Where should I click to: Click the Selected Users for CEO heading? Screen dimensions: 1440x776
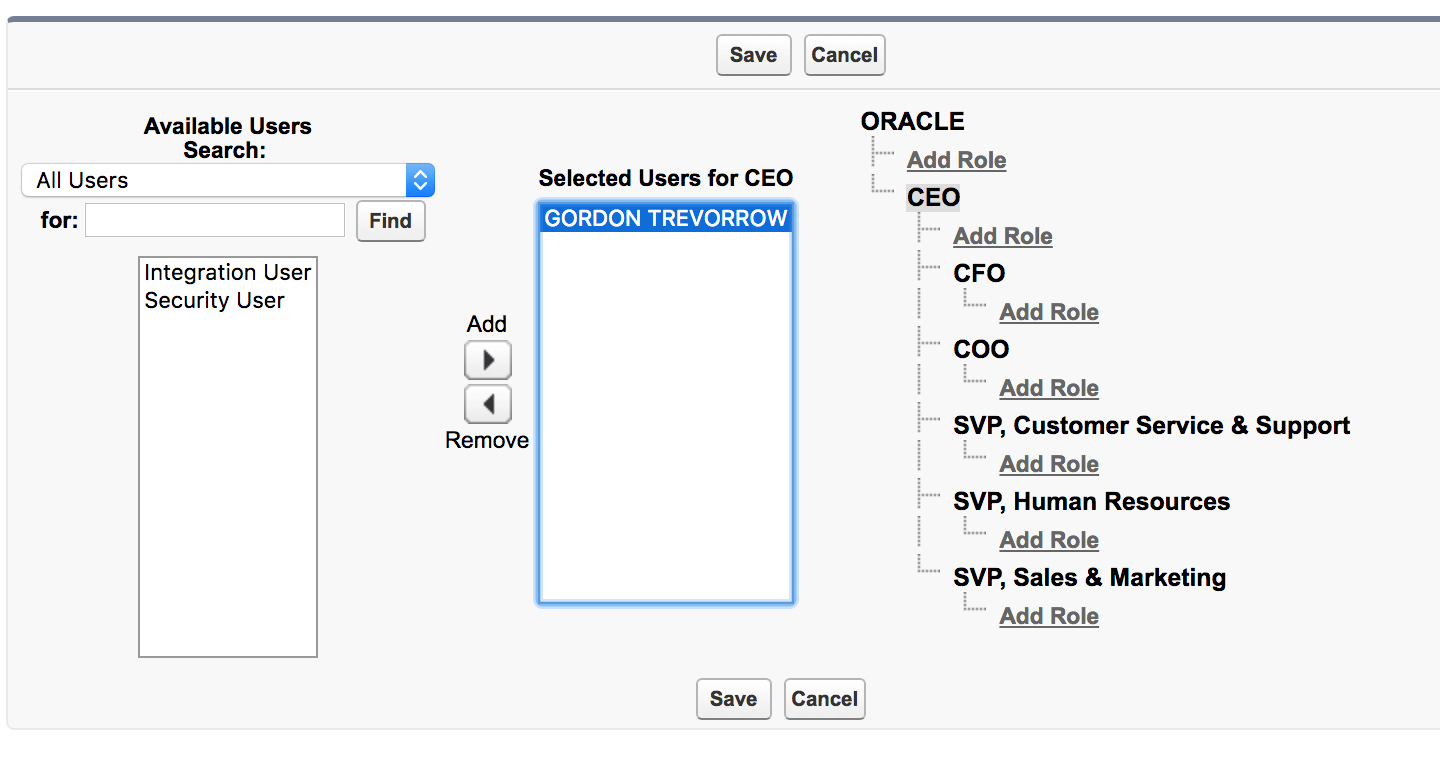click(666, 178)
